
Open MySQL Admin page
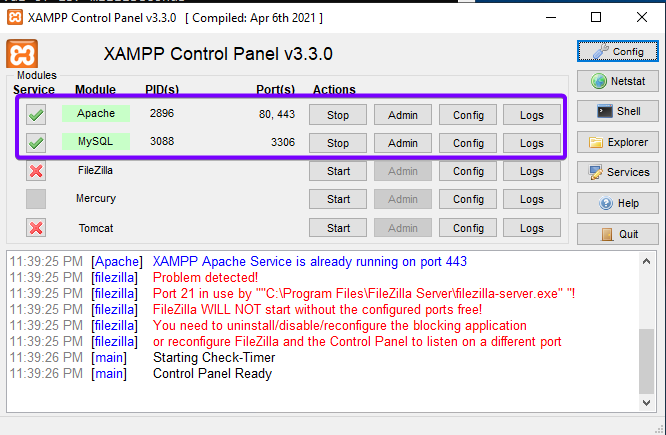tap(403, 143)
